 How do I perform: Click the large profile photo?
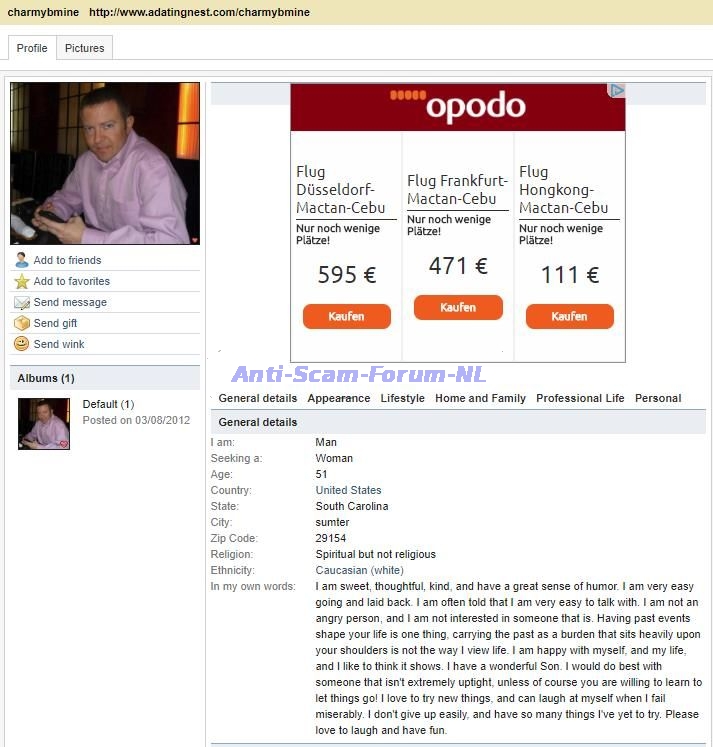pos(105,163)
